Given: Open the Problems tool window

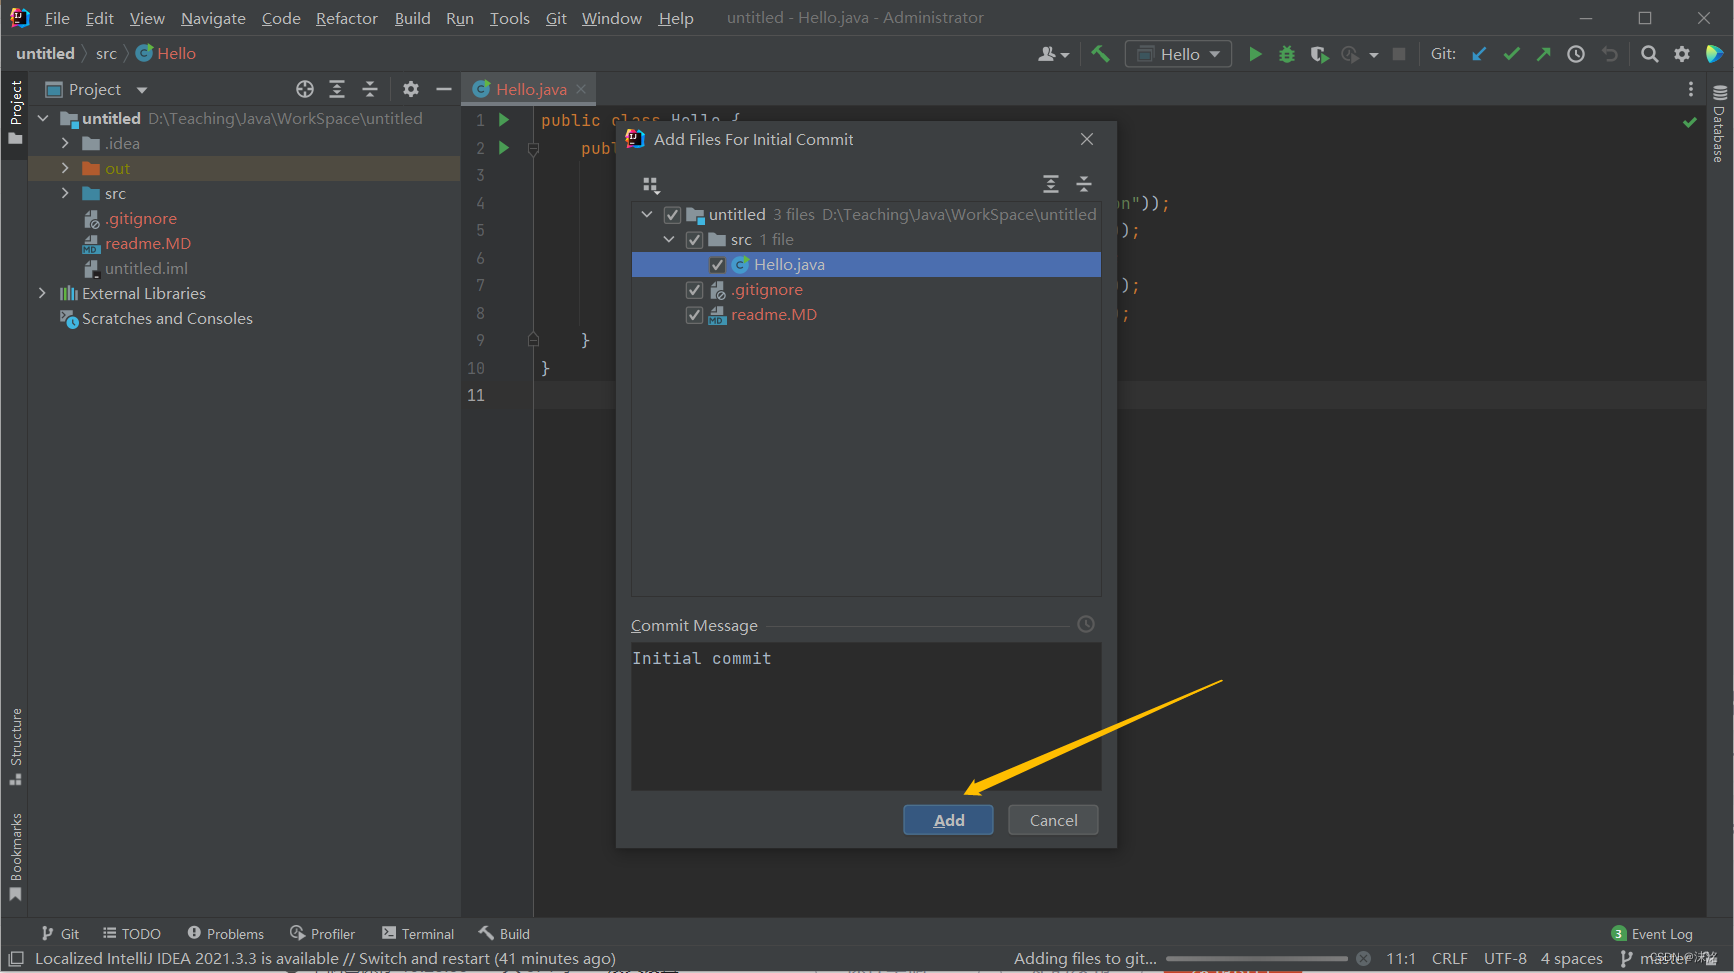Looking at the screenshot, I should 226,934.
